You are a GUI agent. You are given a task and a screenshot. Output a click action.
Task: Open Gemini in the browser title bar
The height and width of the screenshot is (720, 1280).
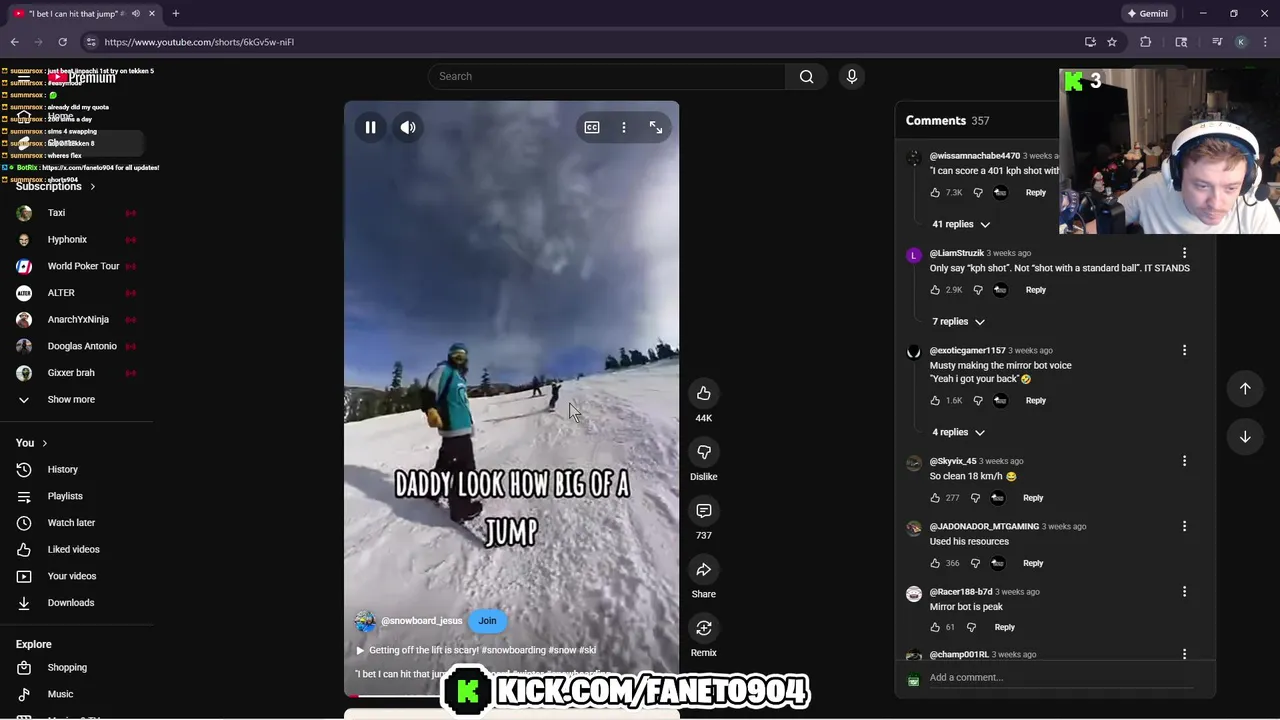[1147, 14]
